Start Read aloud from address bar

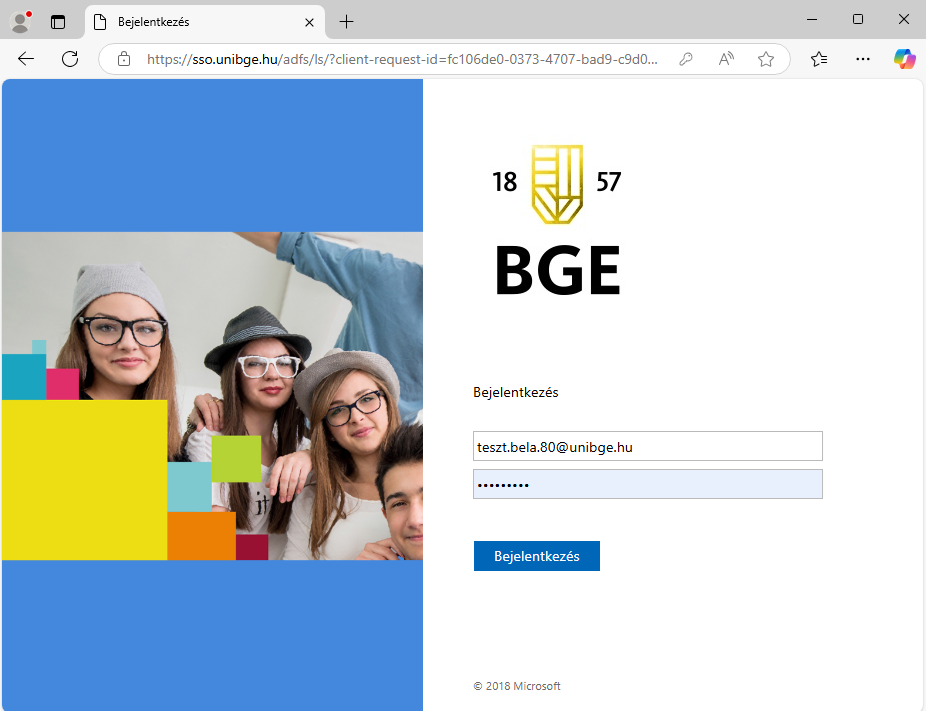tap(726, 59)
